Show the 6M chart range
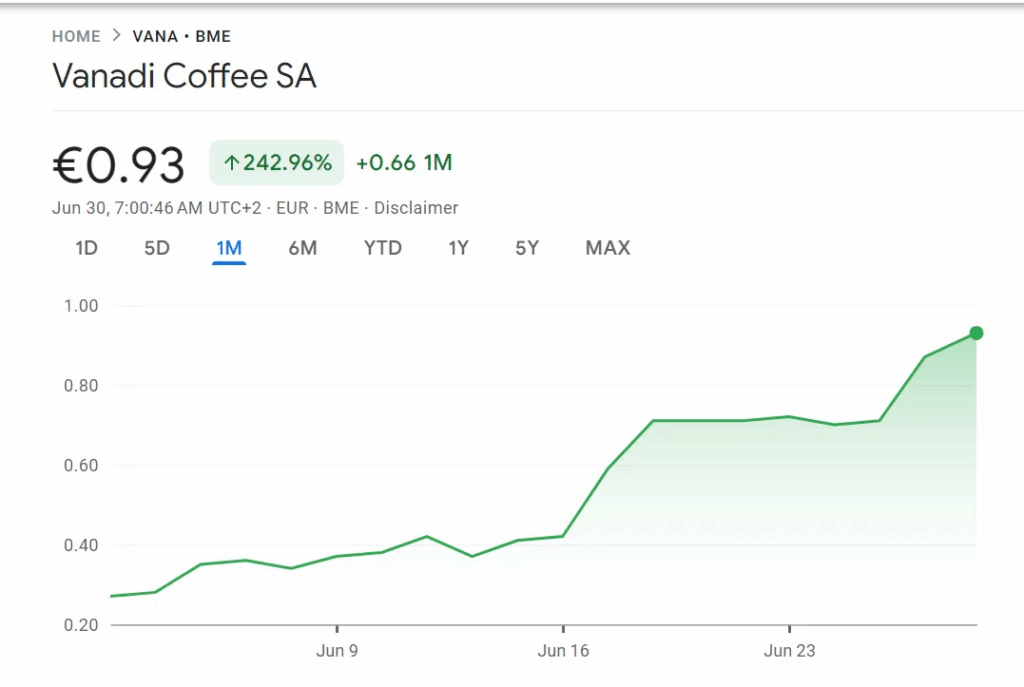The image size is (1024, 687). pos(303,248)
